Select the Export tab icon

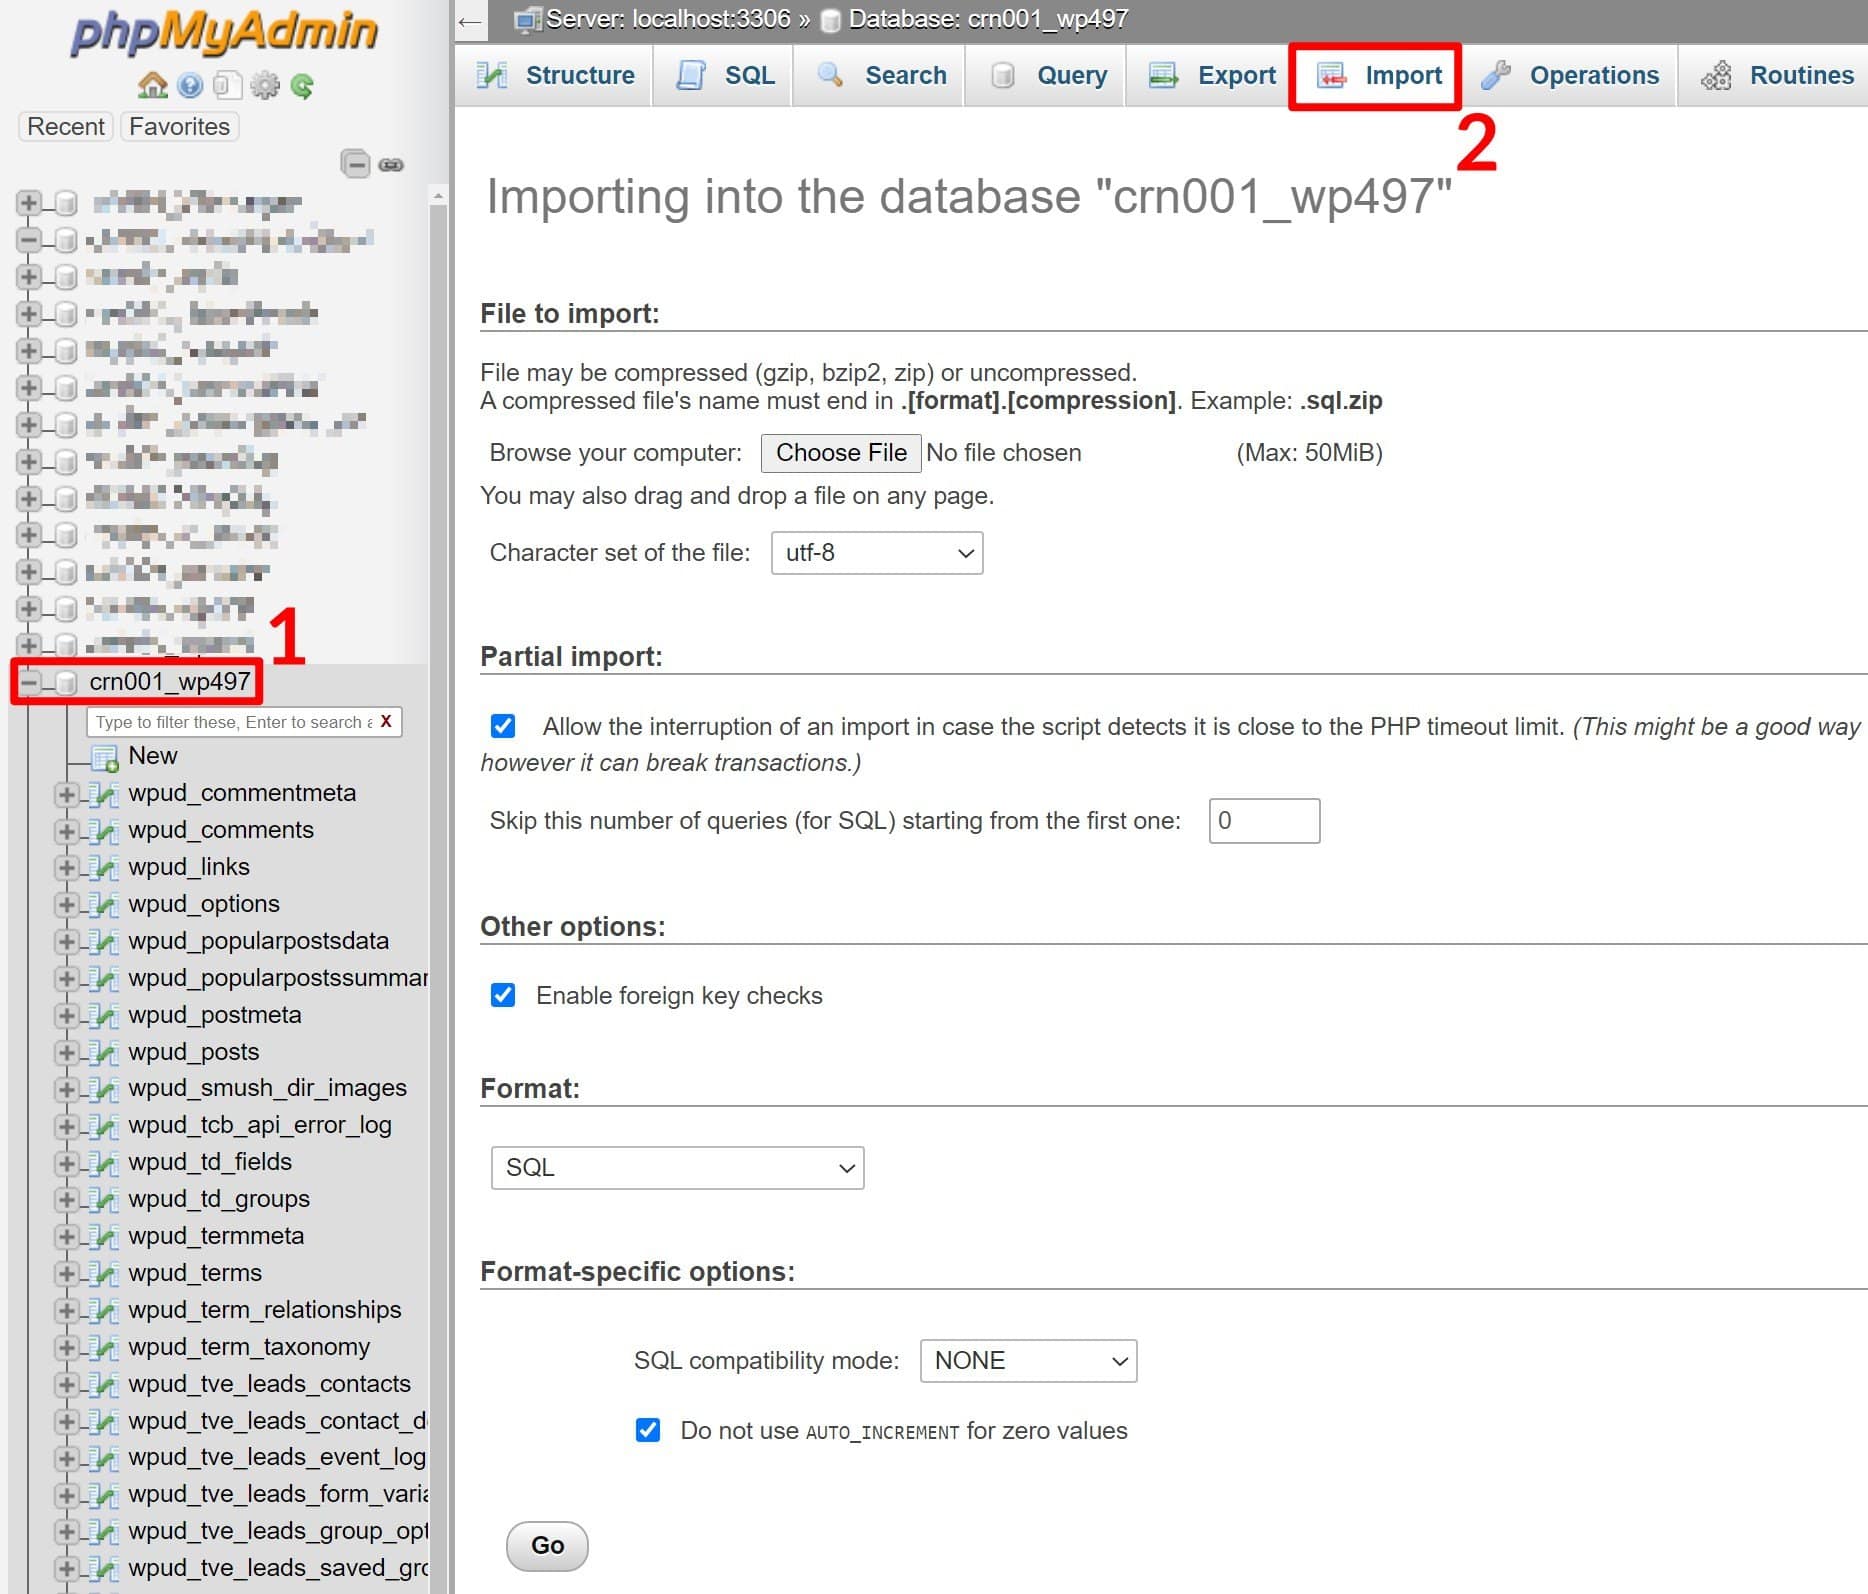tap(1161, 75)
